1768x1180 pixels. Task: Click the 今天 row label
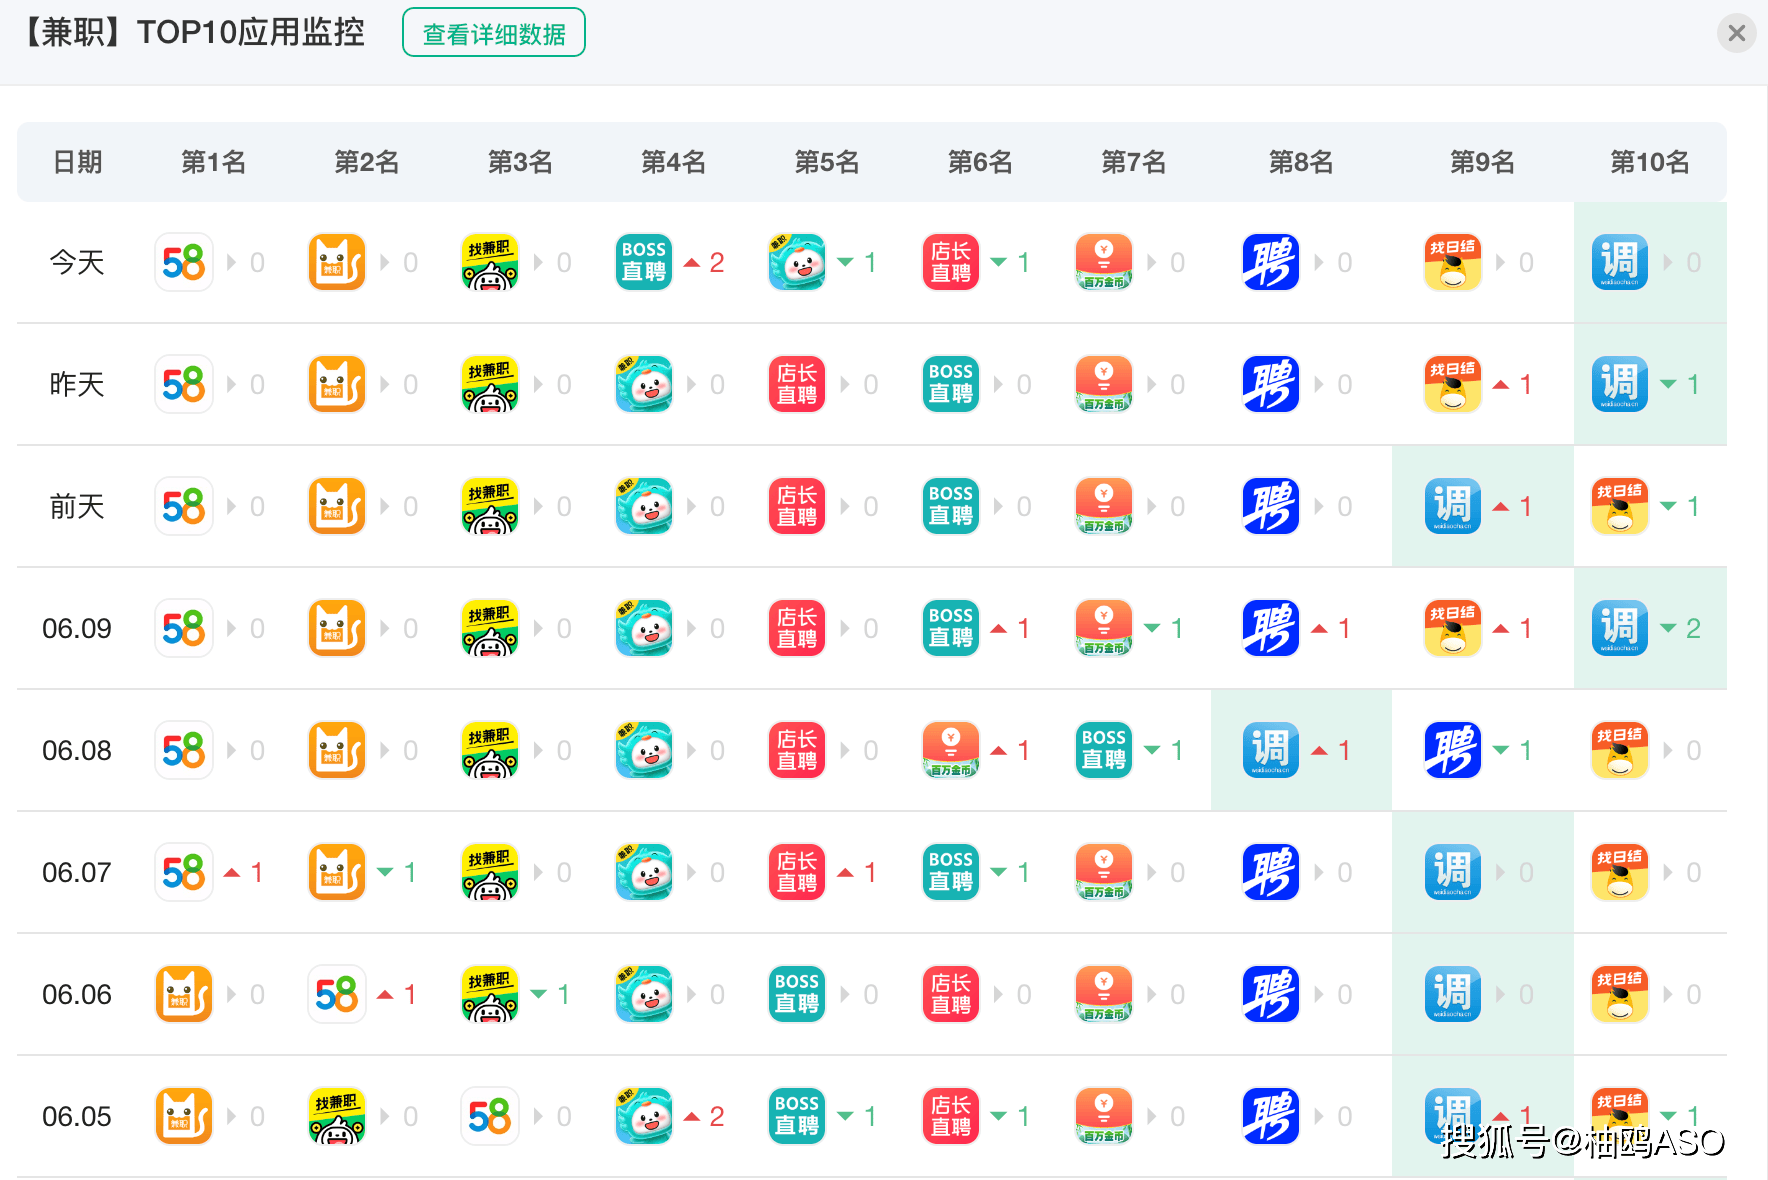click(x=77, y=262)
